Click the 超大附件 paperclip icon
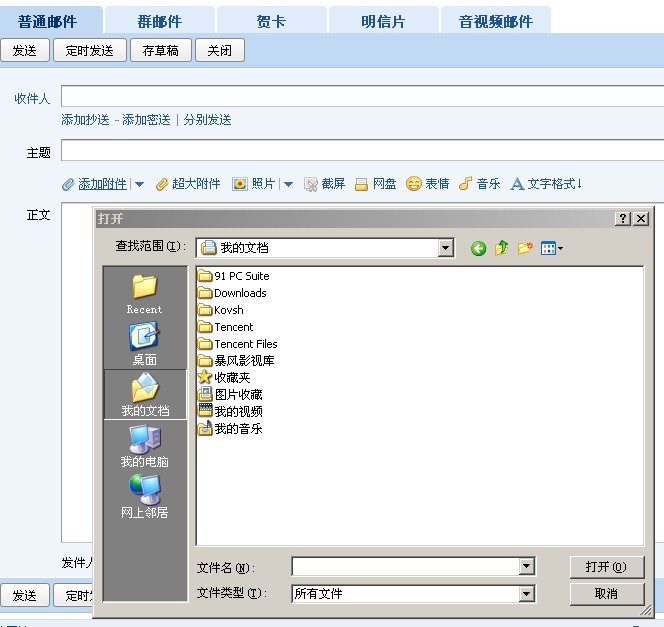 pyautogui.click(x=162, y=184)
